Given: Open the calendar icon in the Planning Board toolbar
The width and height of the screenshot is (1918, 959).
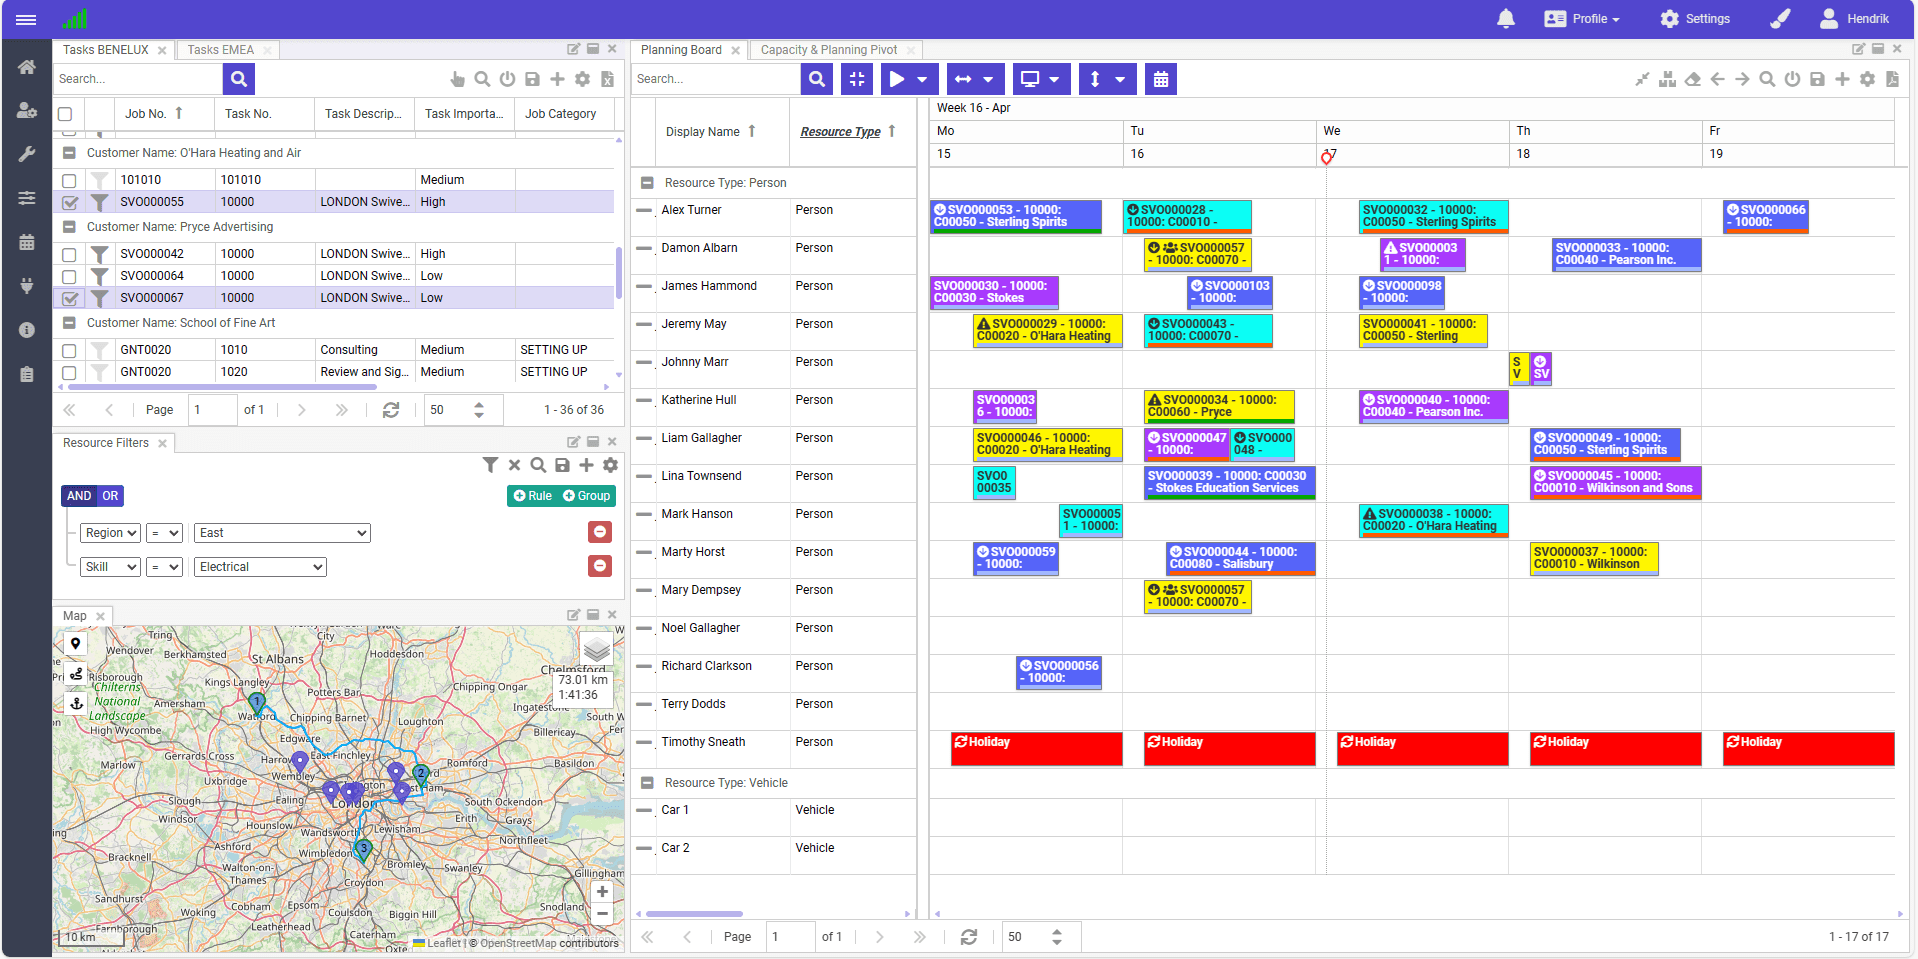Looking at the screenshot, I should [1160, 79].
